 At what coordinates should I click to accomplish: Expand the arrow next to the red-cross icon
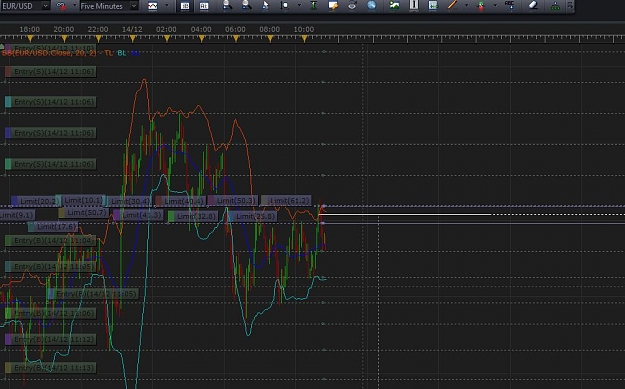(74, 6)
